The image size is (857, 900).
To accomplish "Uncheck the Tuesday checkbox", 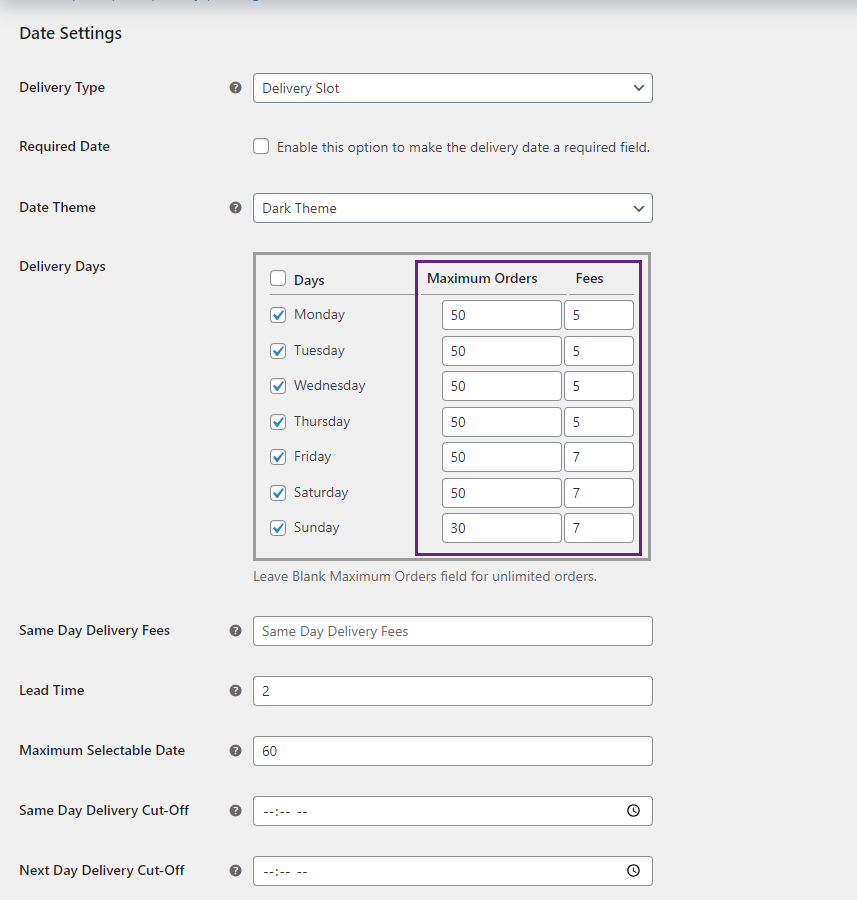I will (278, 351).
